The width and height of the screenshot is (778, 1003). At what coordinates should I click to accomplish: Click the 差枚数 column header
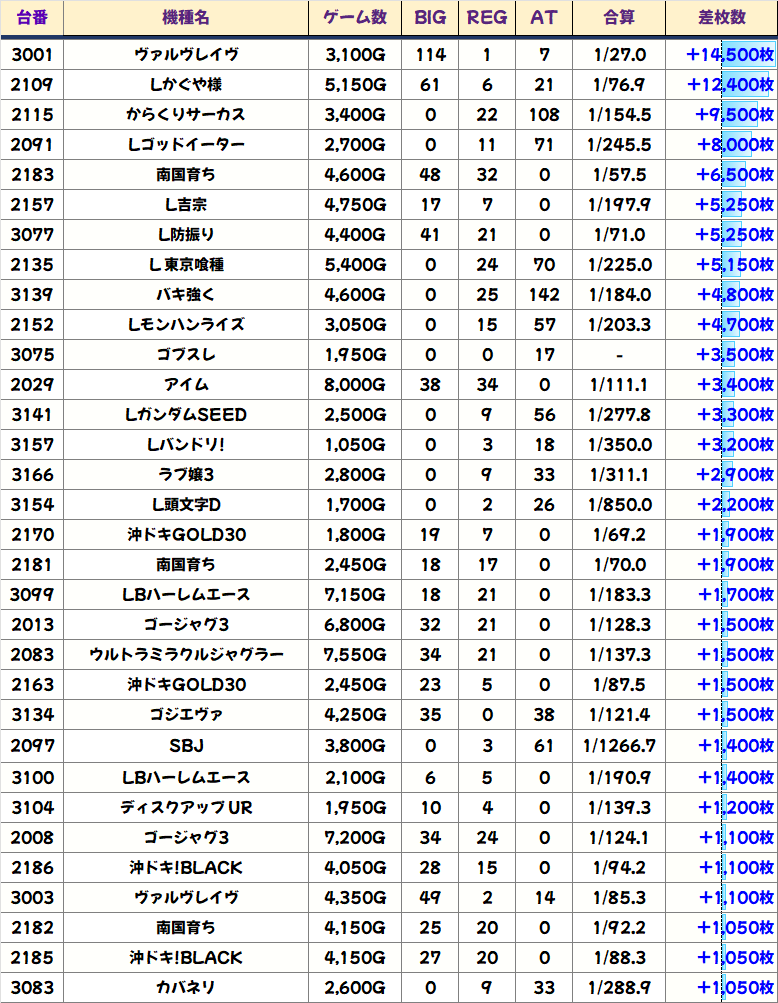(x=722, y=17)
